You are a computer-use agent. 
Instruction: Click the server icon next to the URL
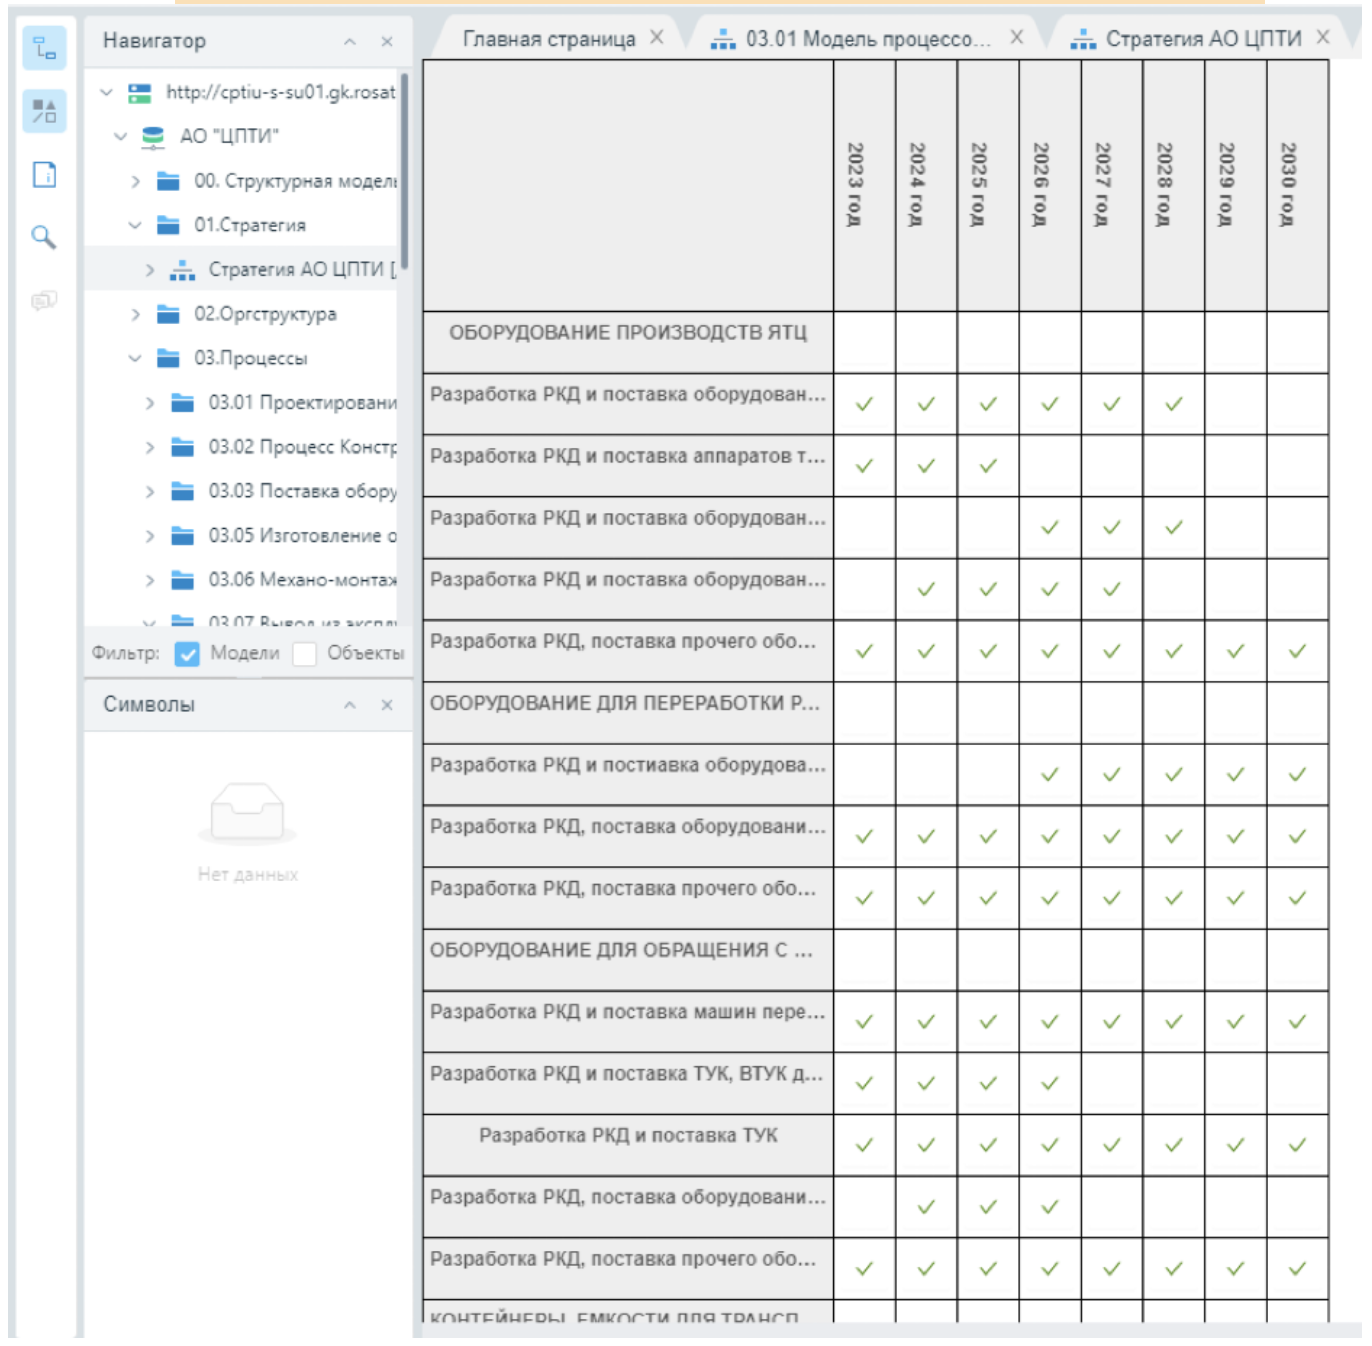tap(139, 93)
